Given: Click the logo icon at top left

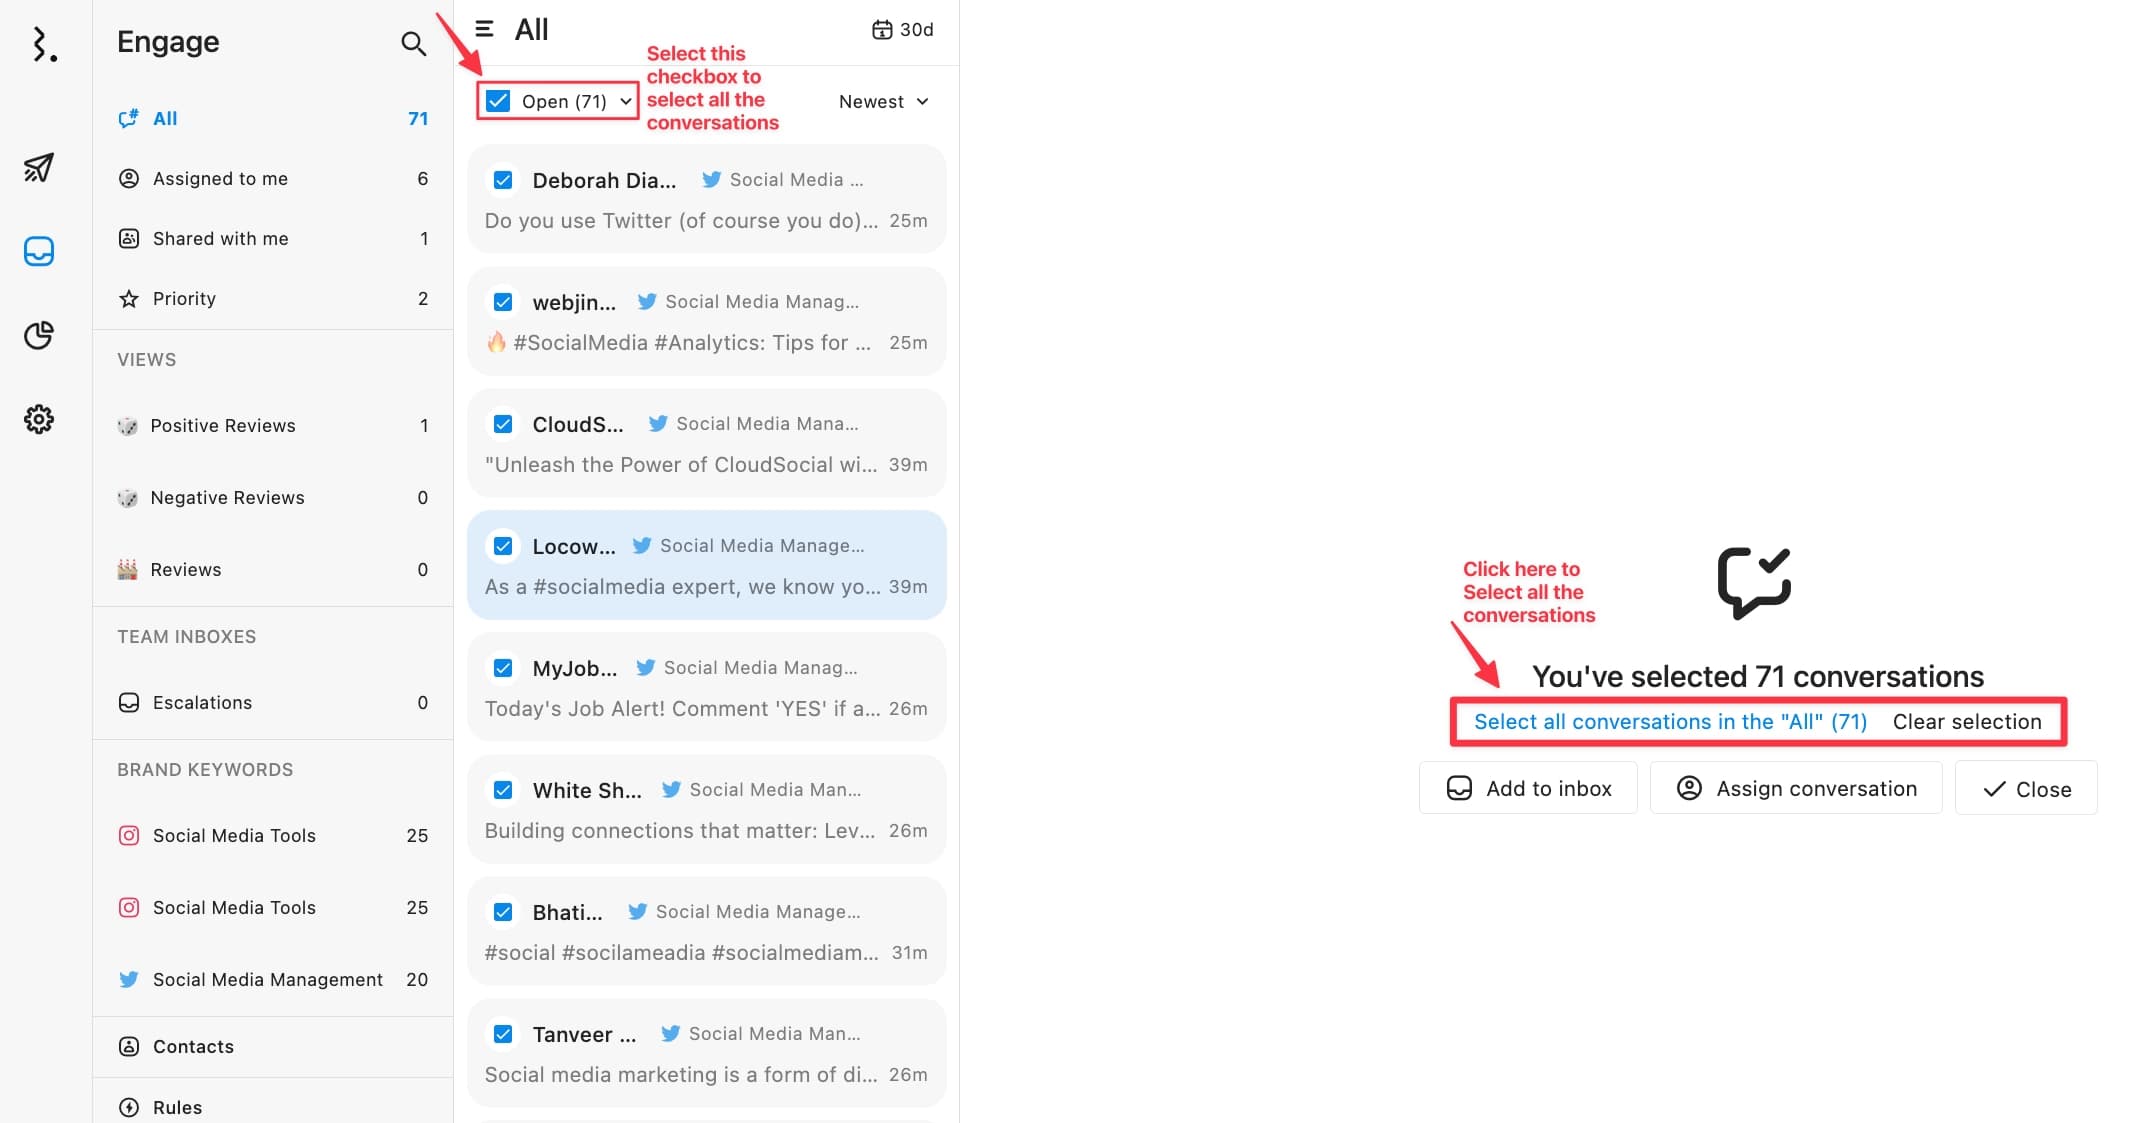Looking at the screenshot, I should click(x=42, y=45).
